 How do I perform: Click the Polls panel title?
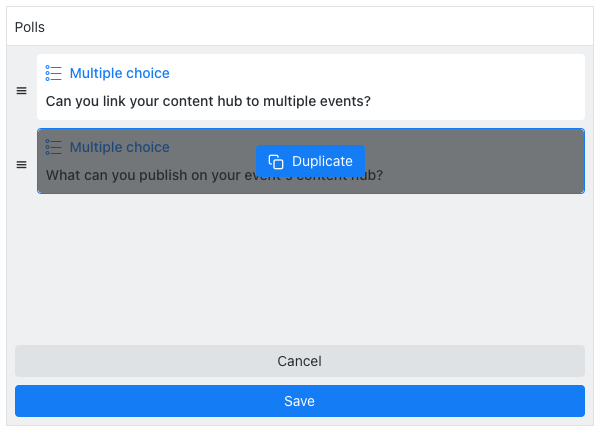coord(30,27)
